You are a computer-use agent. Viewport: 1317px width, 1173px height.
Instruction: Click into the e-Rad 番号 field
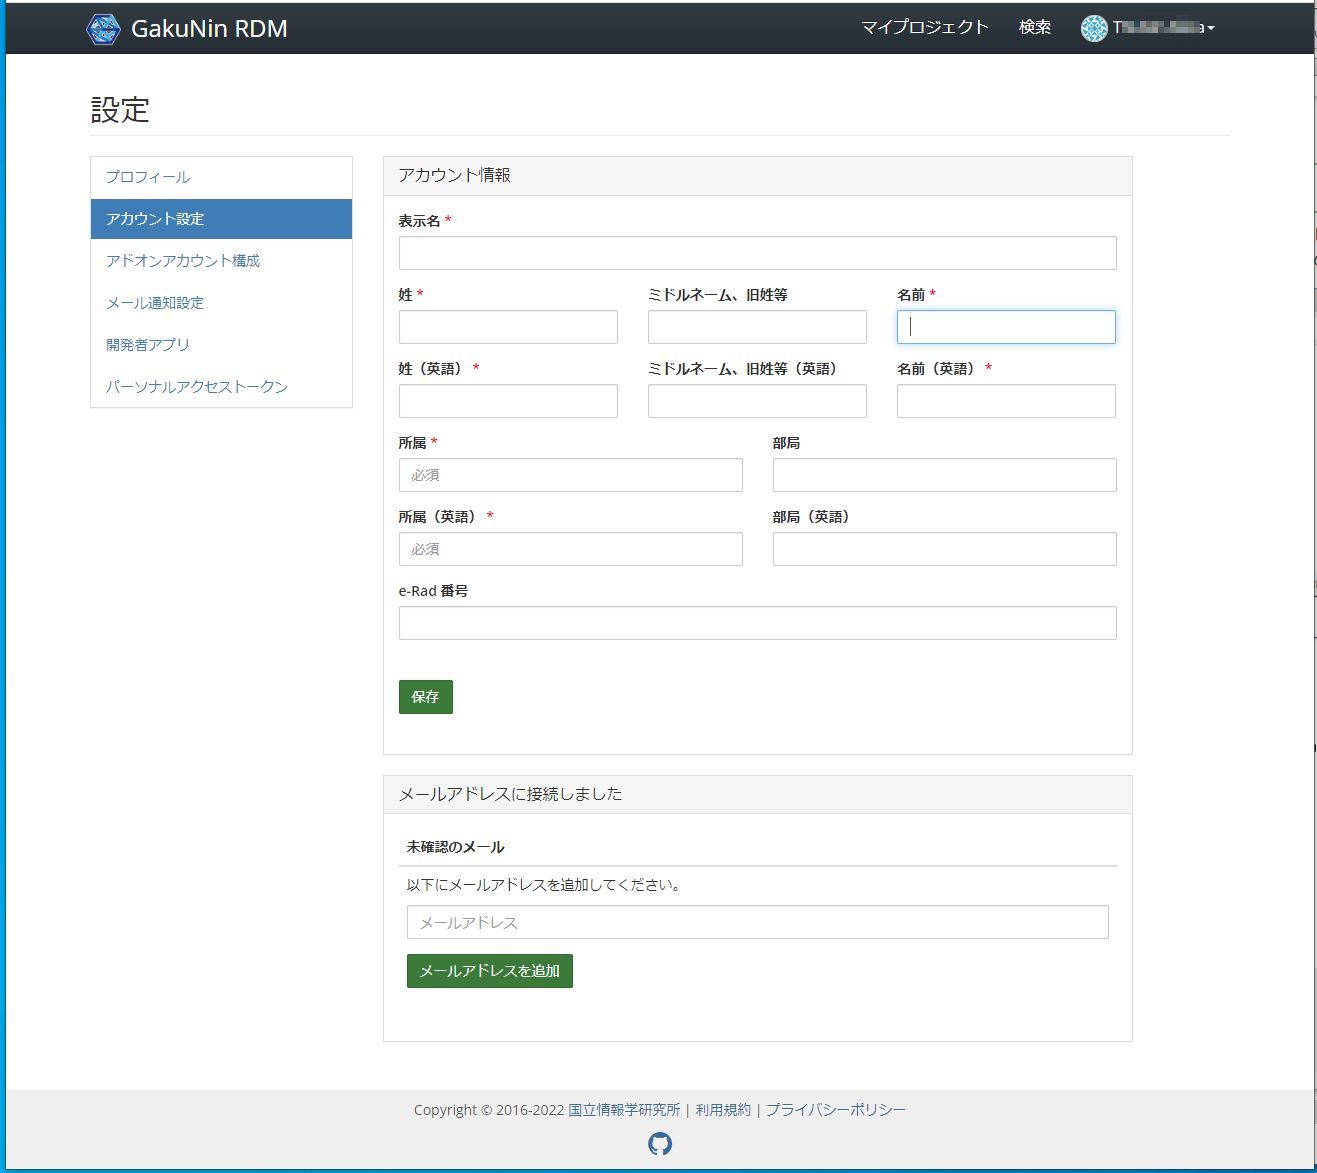click(x=757, y=623)
